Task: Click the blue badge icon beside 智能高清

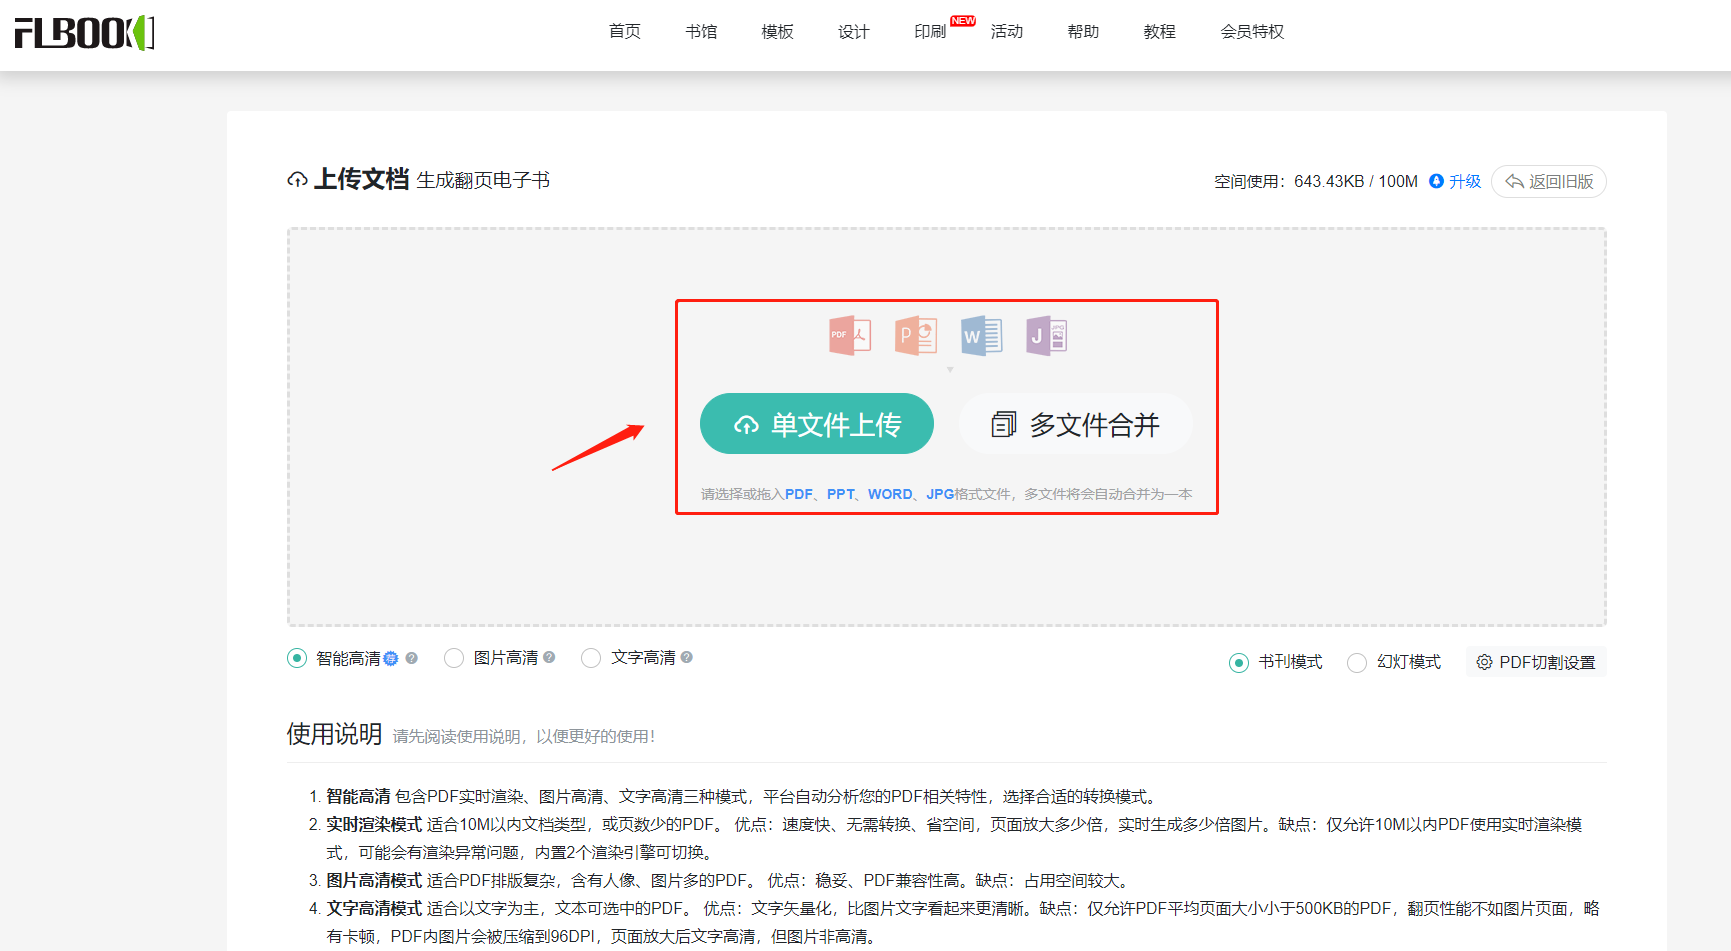Action: coord(391,658)
